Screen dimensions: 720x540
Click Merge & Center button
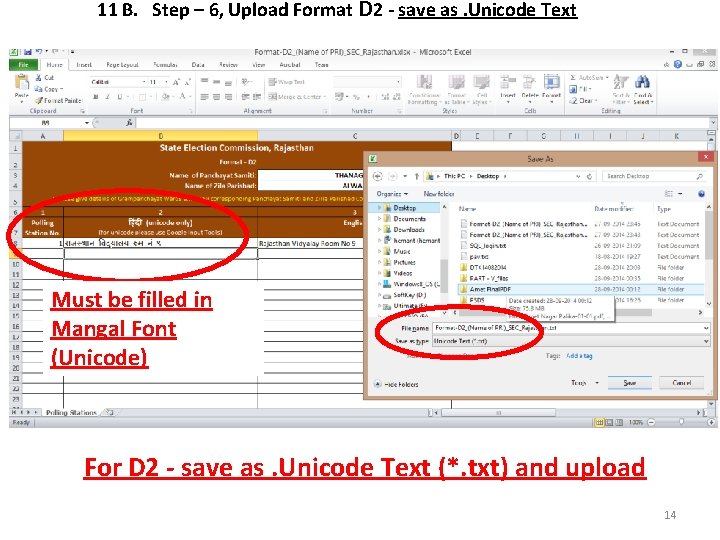pos(298,96)
